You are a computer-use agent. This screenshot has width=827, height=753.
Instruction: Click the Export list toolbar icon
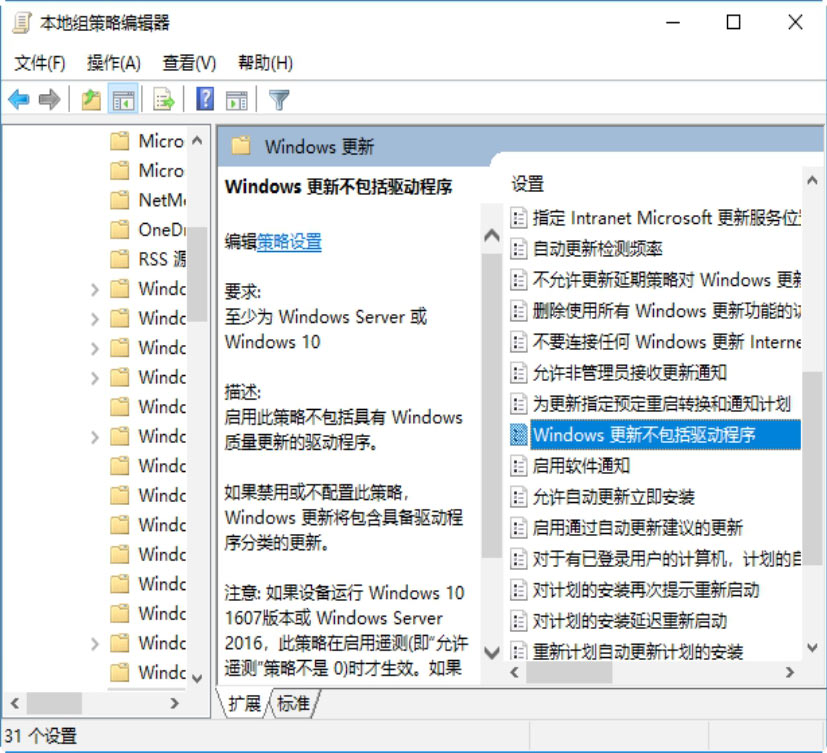click(164, 99)
